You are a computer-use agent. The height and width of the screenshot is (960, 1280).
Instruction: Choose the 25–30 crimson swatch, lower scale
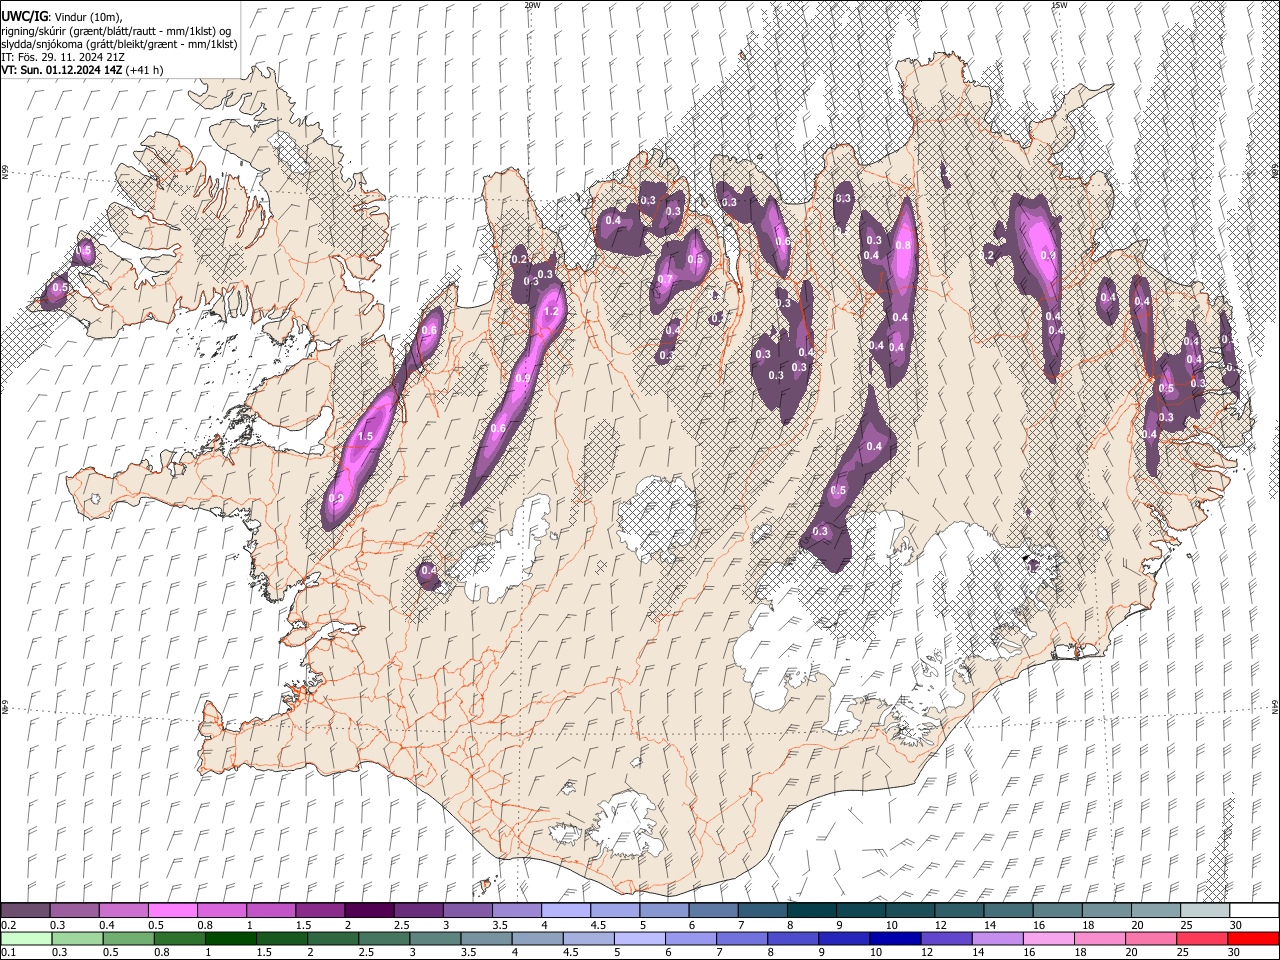(x=1201, y=939)
